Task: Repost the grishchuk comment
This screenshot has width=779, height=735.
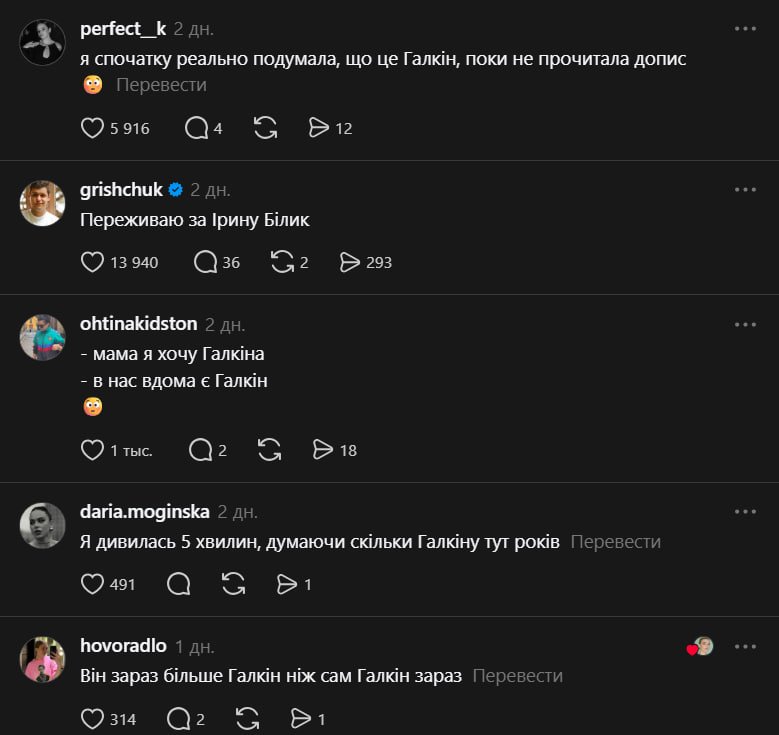Action: 283,262
